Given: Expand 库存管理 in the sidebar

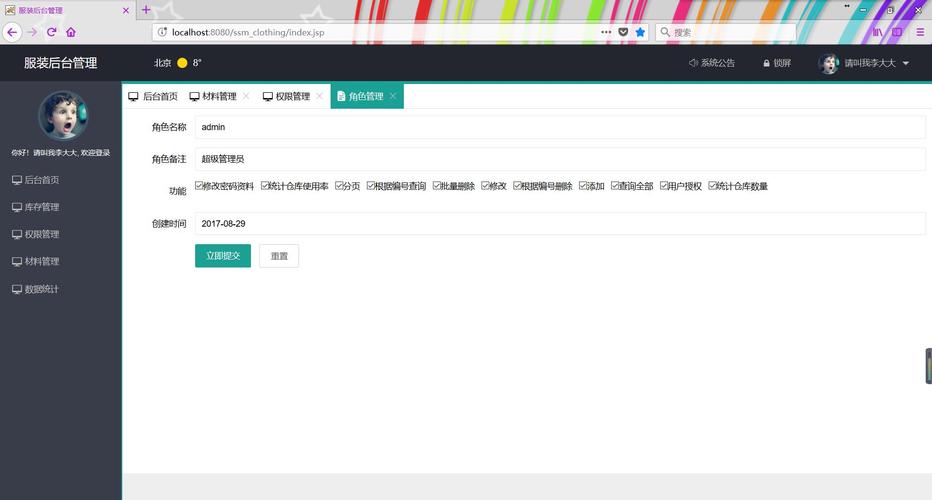Looking at the screenshot, I should (36, 207).
